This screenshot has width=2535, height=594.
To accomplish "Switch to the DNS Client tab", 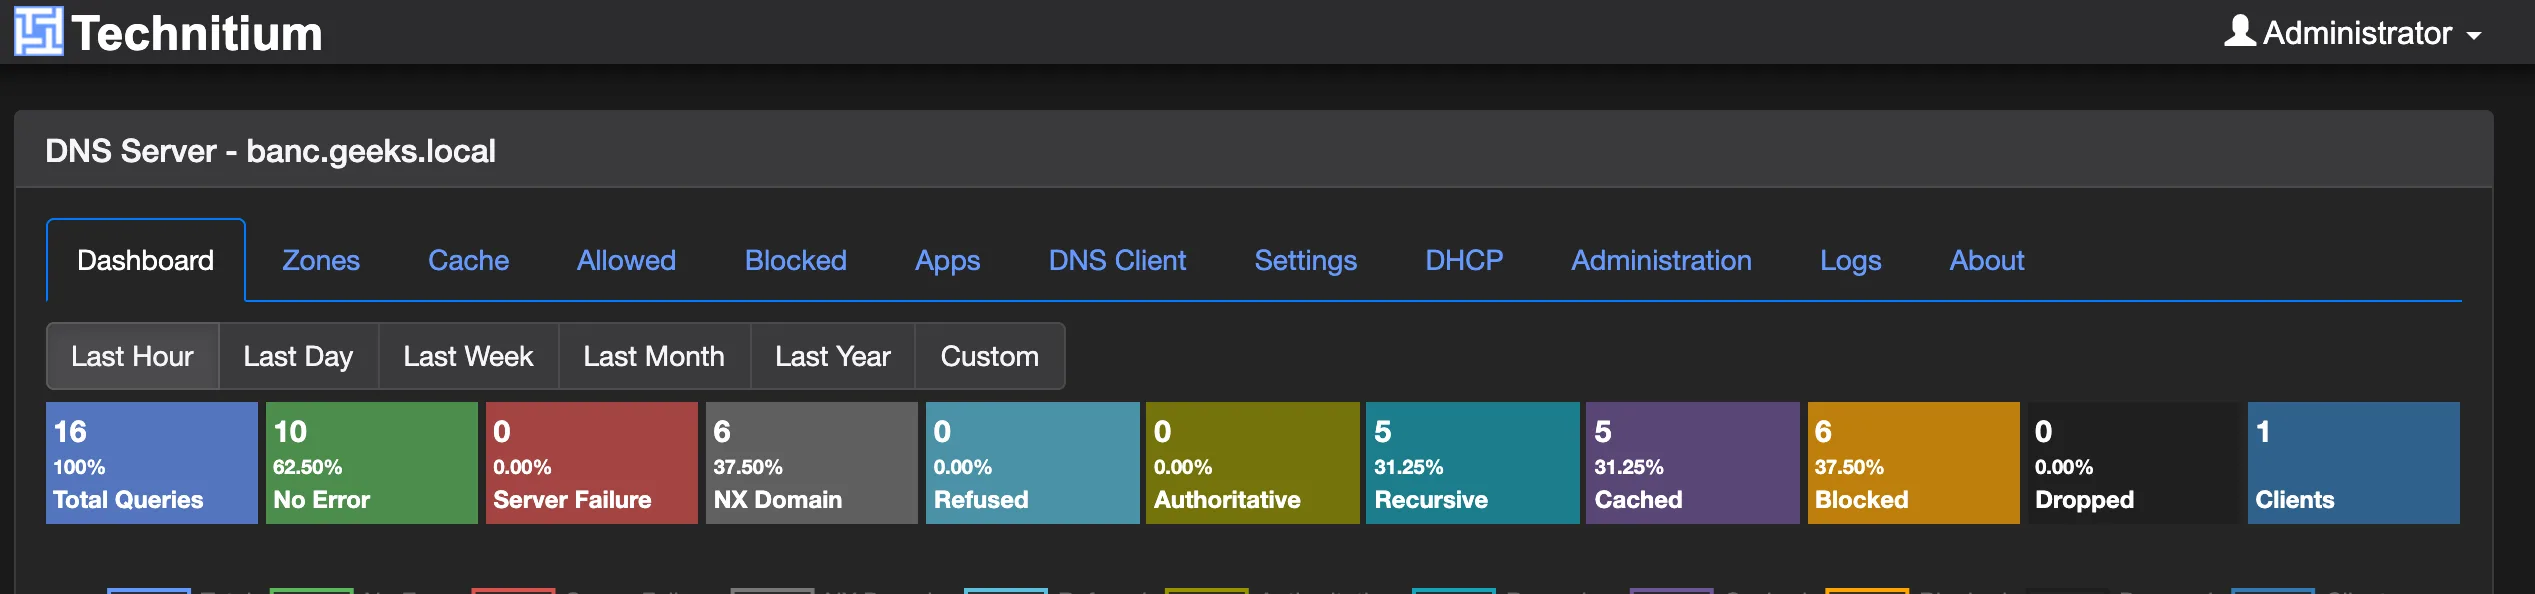I will tap(1117, 260).
